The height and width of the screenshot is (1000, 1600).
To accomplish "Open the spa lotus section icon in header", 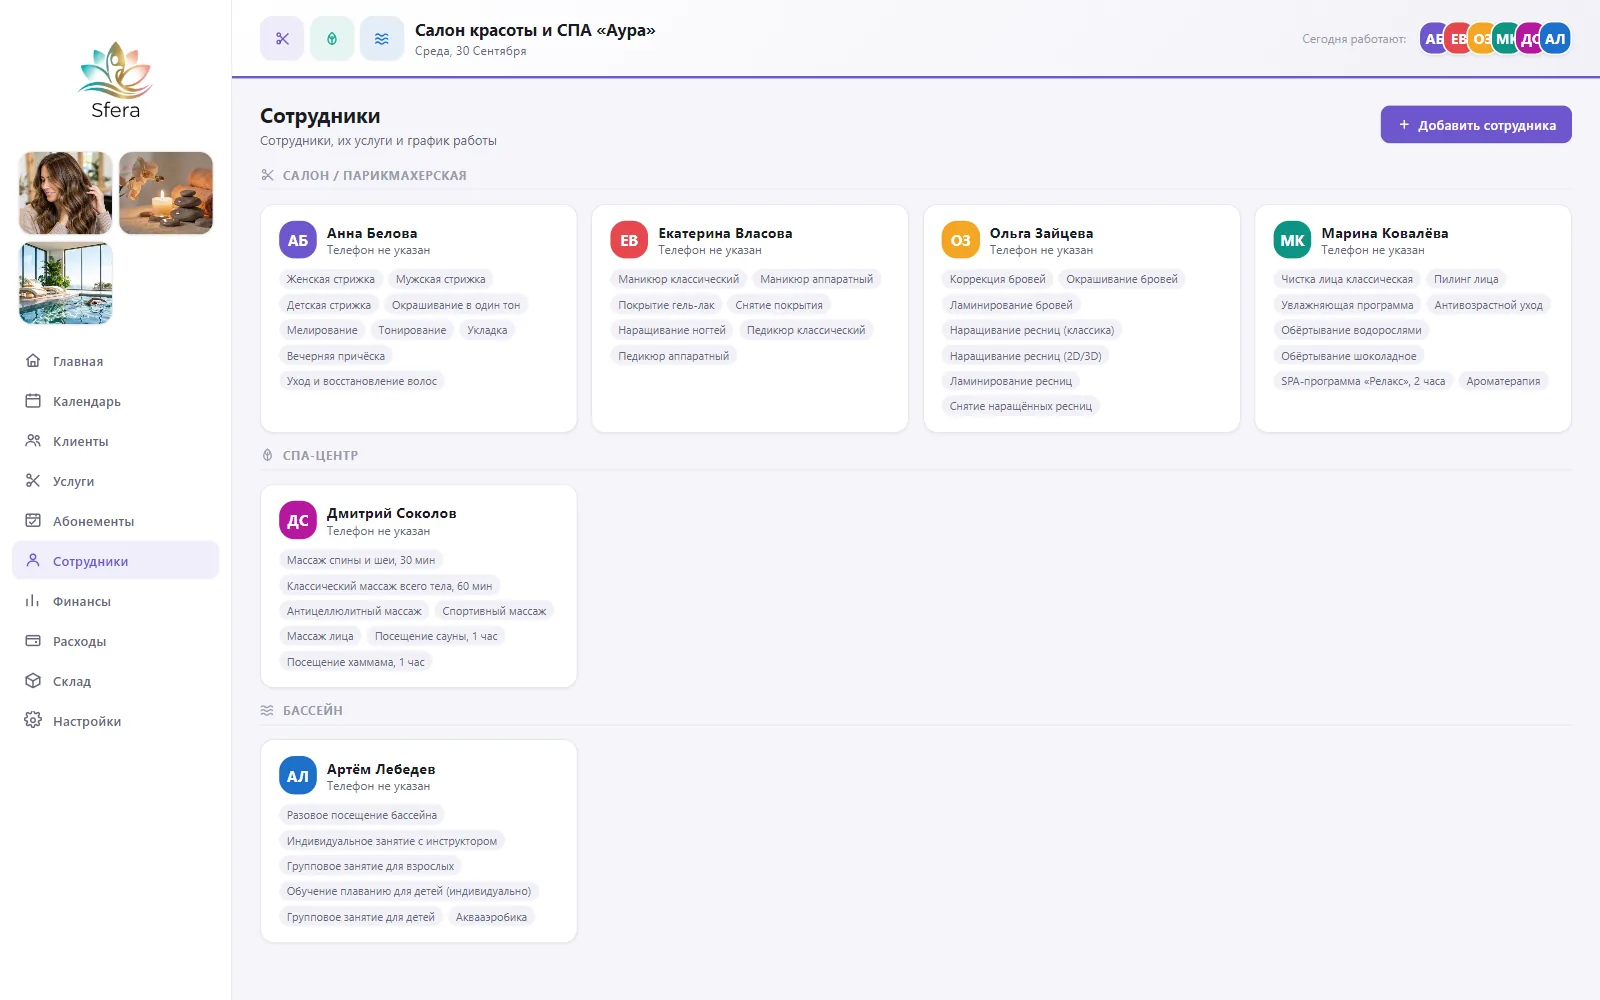I will point(332,39).
